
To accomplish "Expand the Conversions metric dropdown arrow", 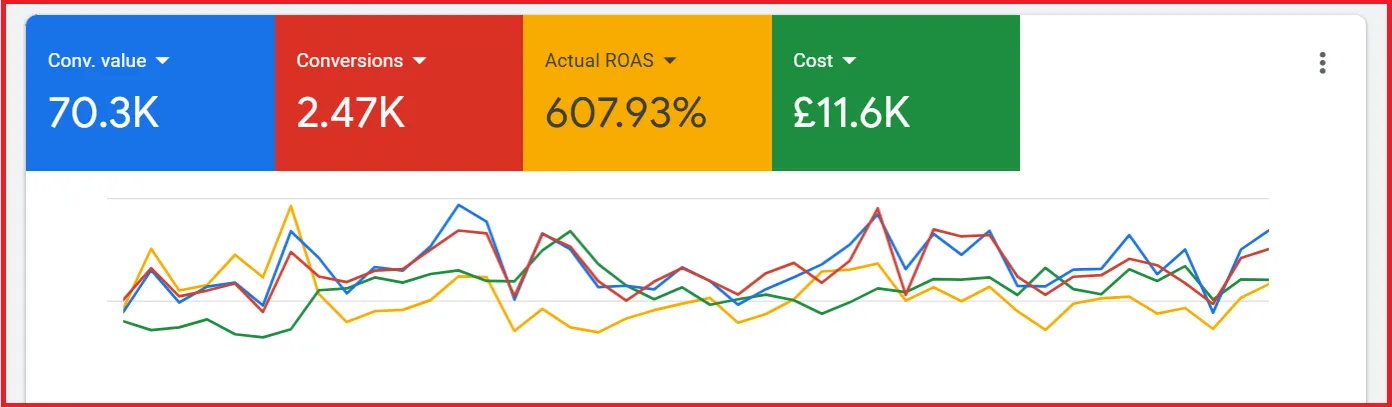I will (420, 61).
